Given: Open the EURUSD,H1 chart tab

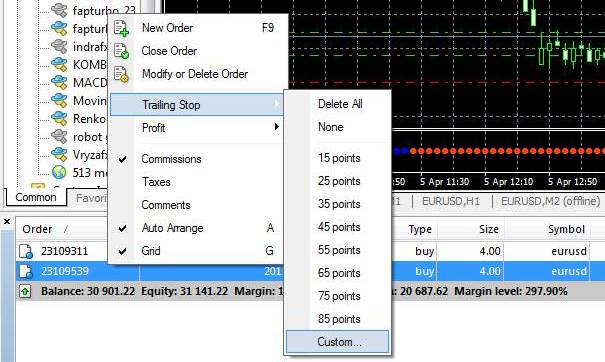Looking at the screenshot, I should [x=451, y=201].
